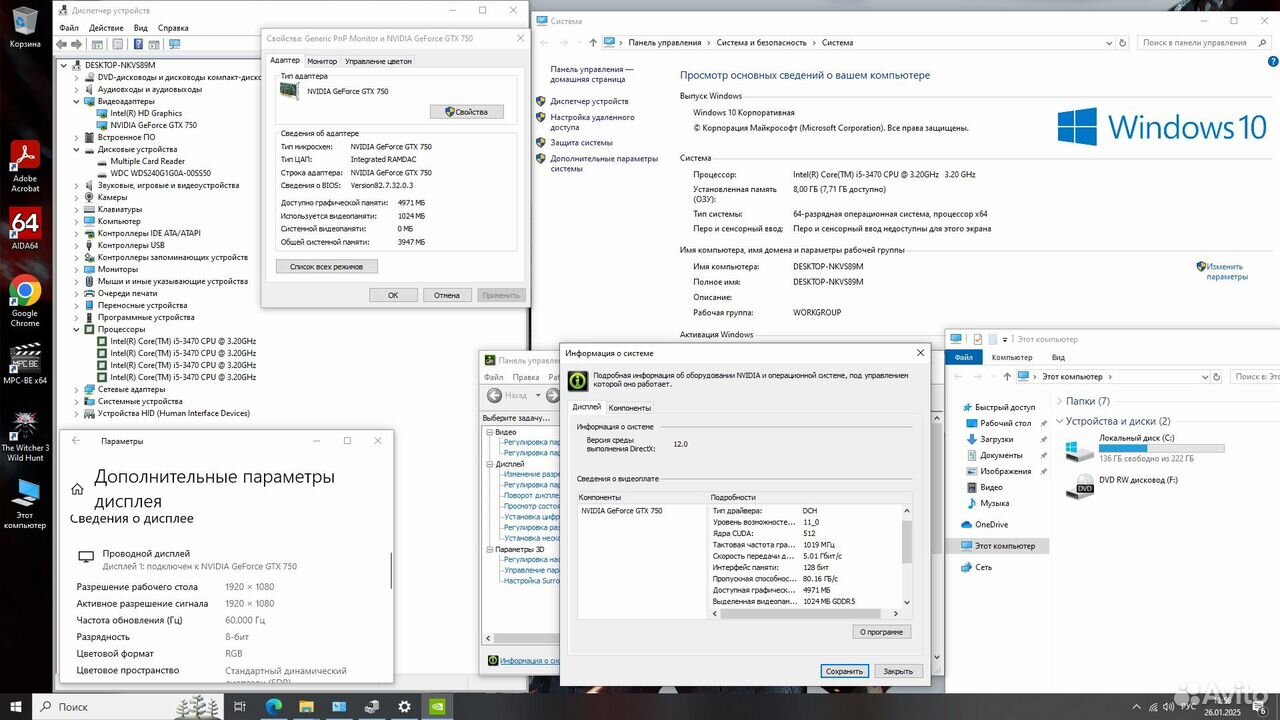Open File Explorer icon on taskbar
Image resolution: width=1280 pixels, height=720 pixels.
[x=306, y=706]
